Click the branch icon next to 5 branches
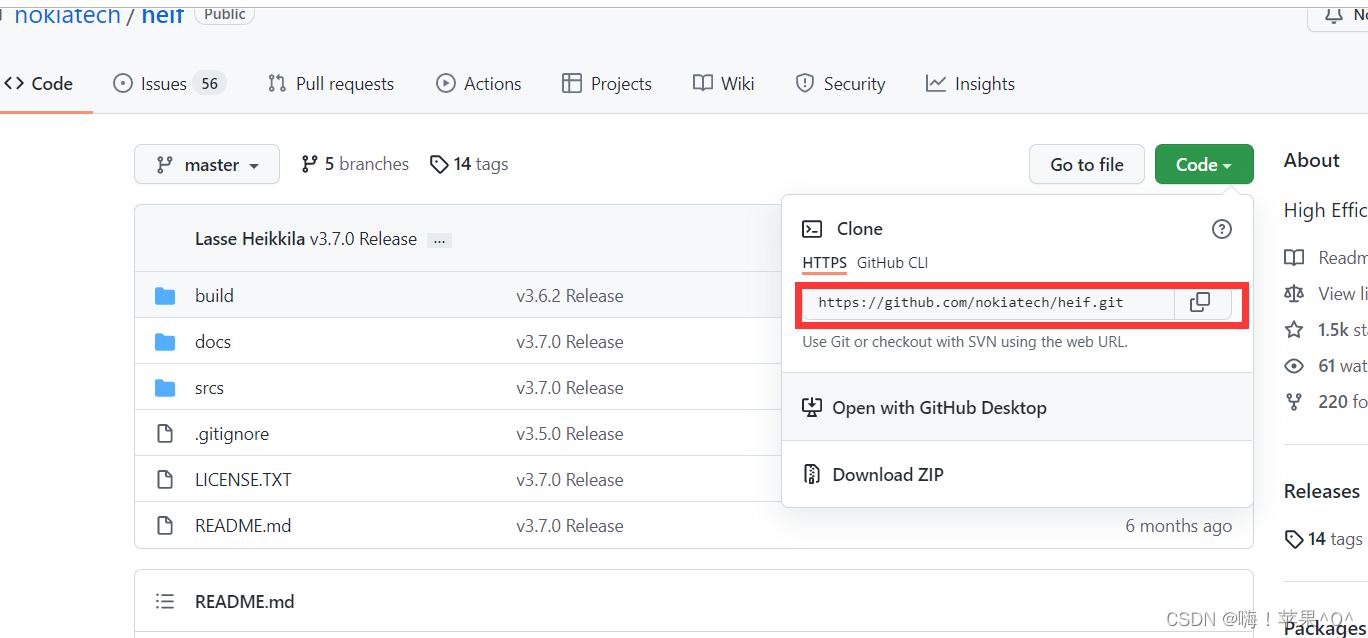This screenshot has height=638, width=1368. pyautogui.click(x=309, y=164)
